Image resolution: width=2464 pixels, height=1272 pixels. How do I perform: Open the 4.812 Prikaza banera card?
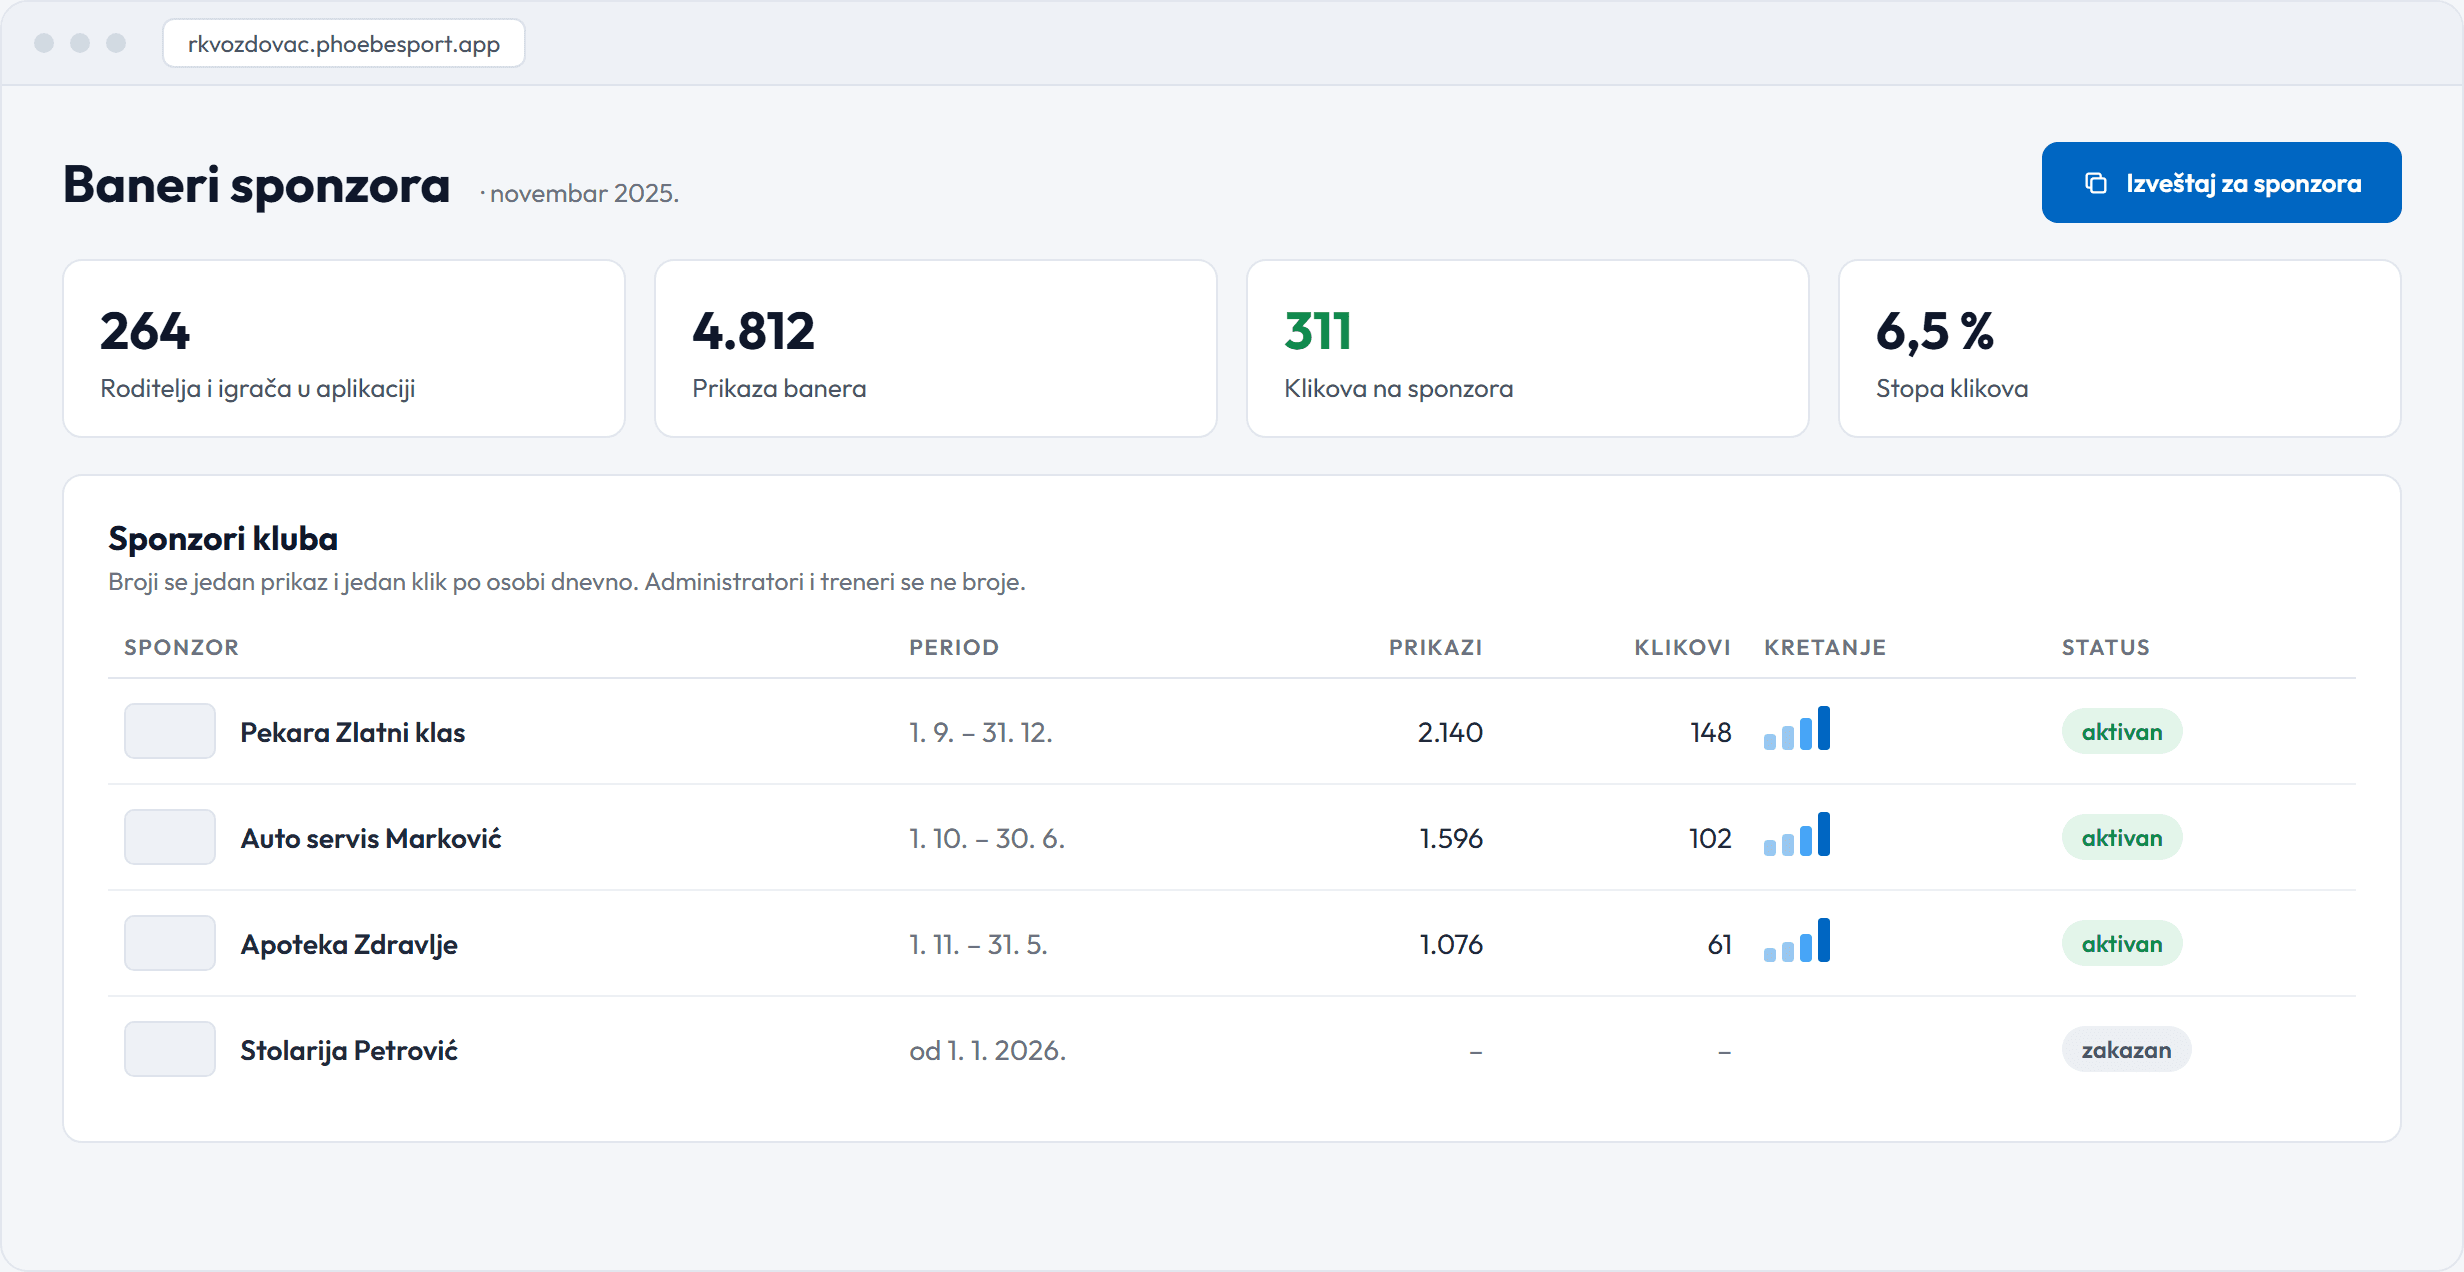(x=936, y=349)
